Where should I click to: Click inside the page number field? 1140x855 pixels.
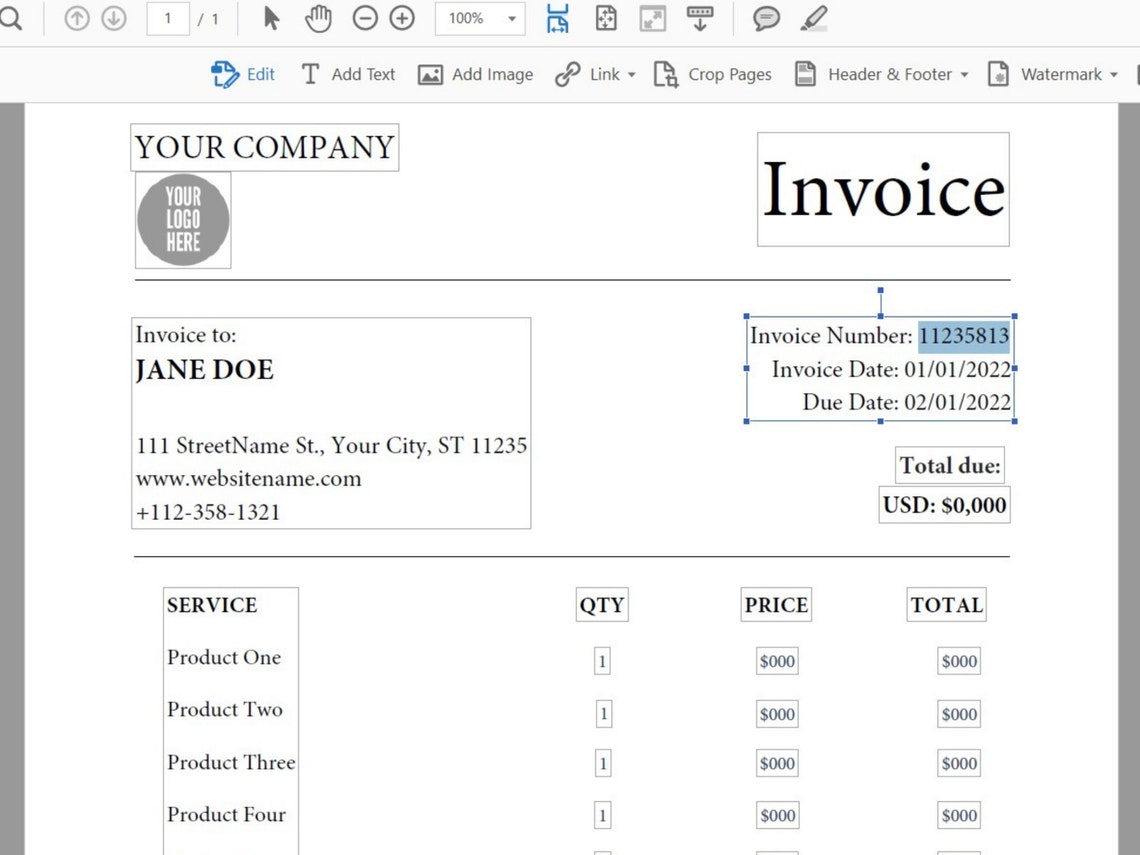click(168, 18)
